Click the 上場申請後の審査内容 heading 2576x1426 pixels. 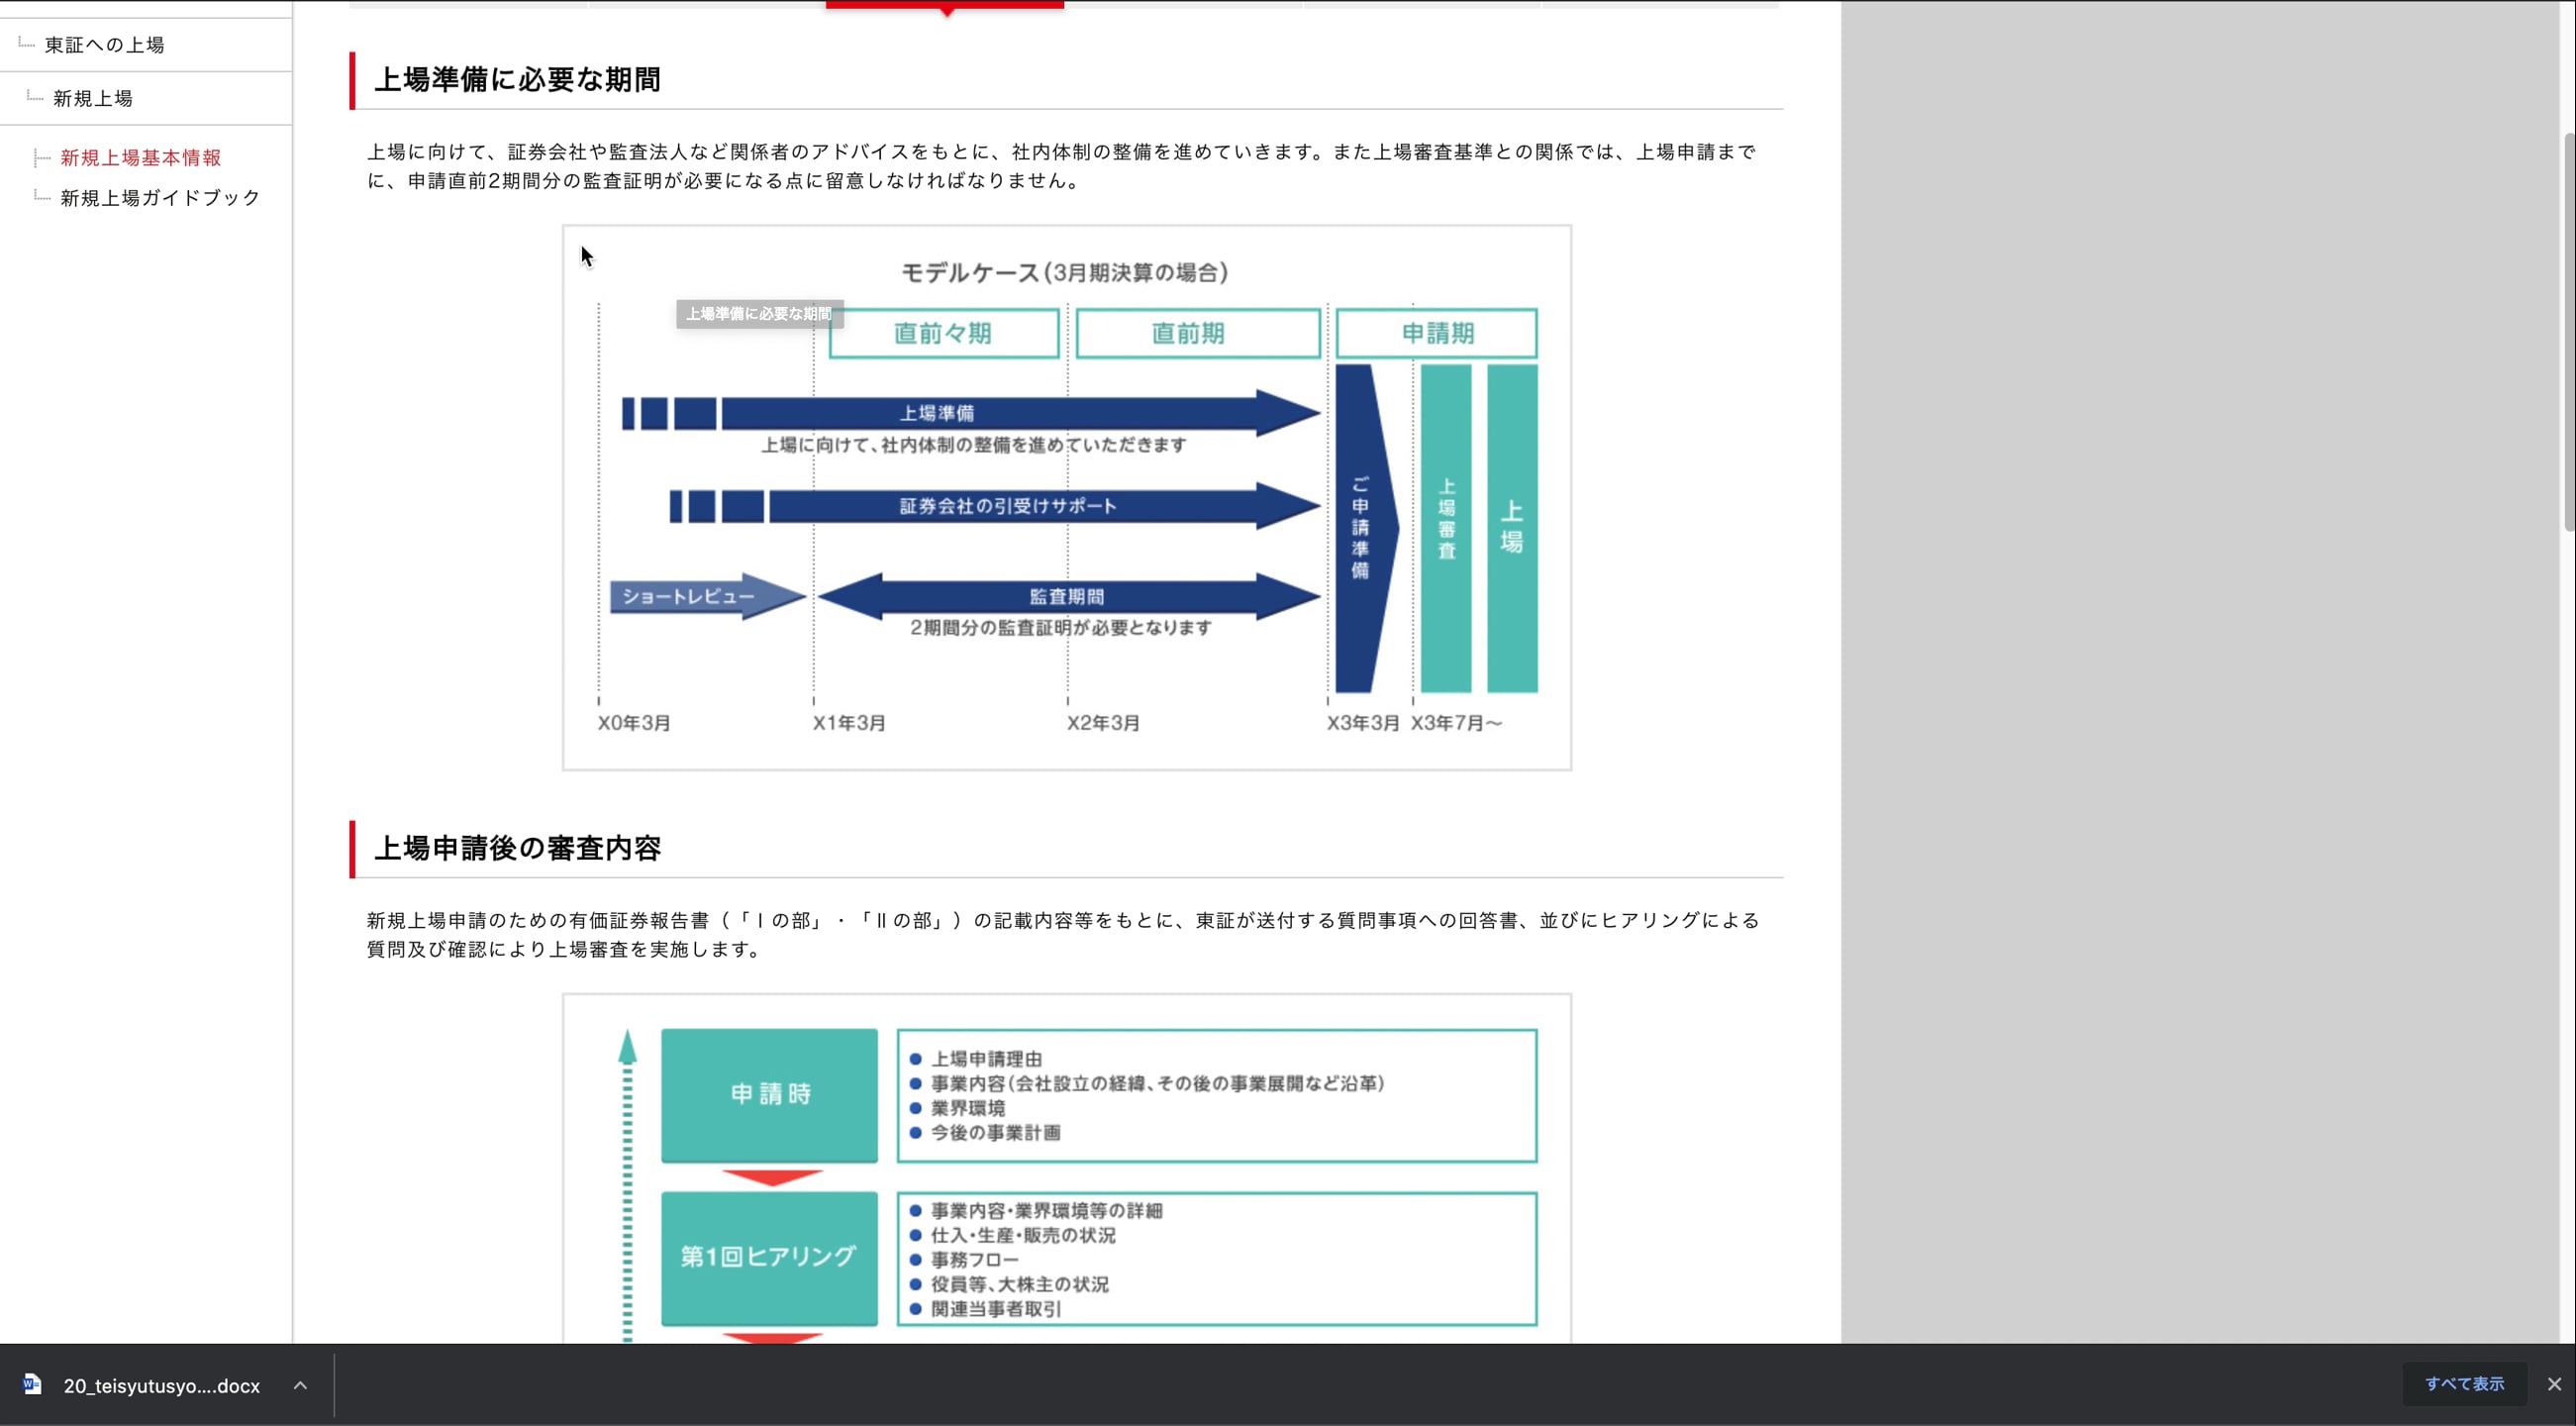point(520,849)
